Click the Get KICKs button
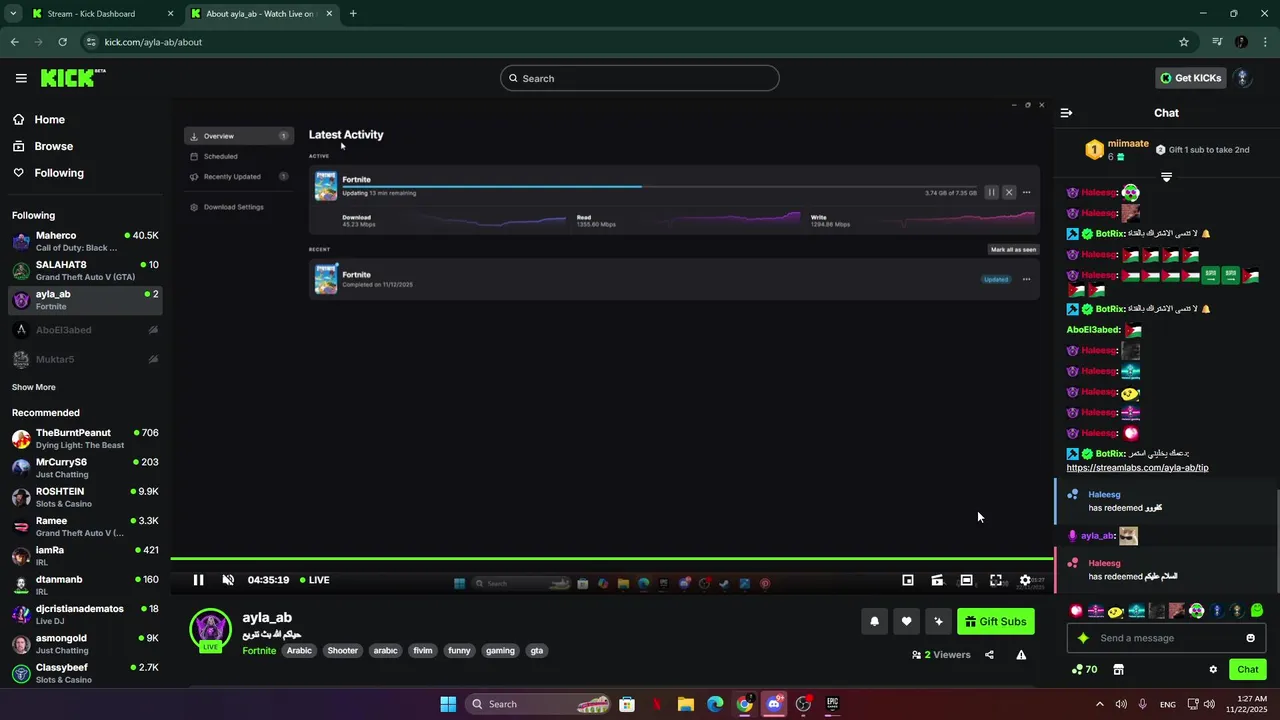The height and width of the screenshot is (720, 1280). 1190,78
